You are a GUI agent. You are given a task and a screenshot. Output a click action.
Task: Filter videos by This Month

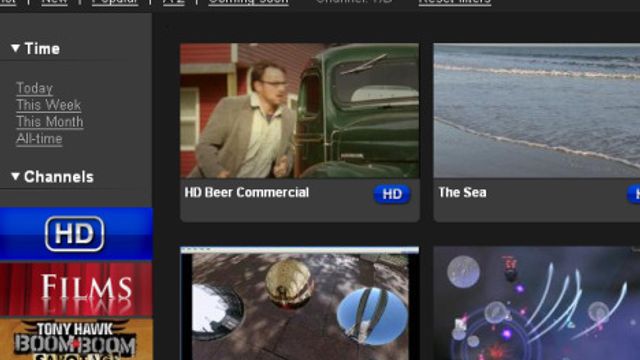click(x=50, y=122)
